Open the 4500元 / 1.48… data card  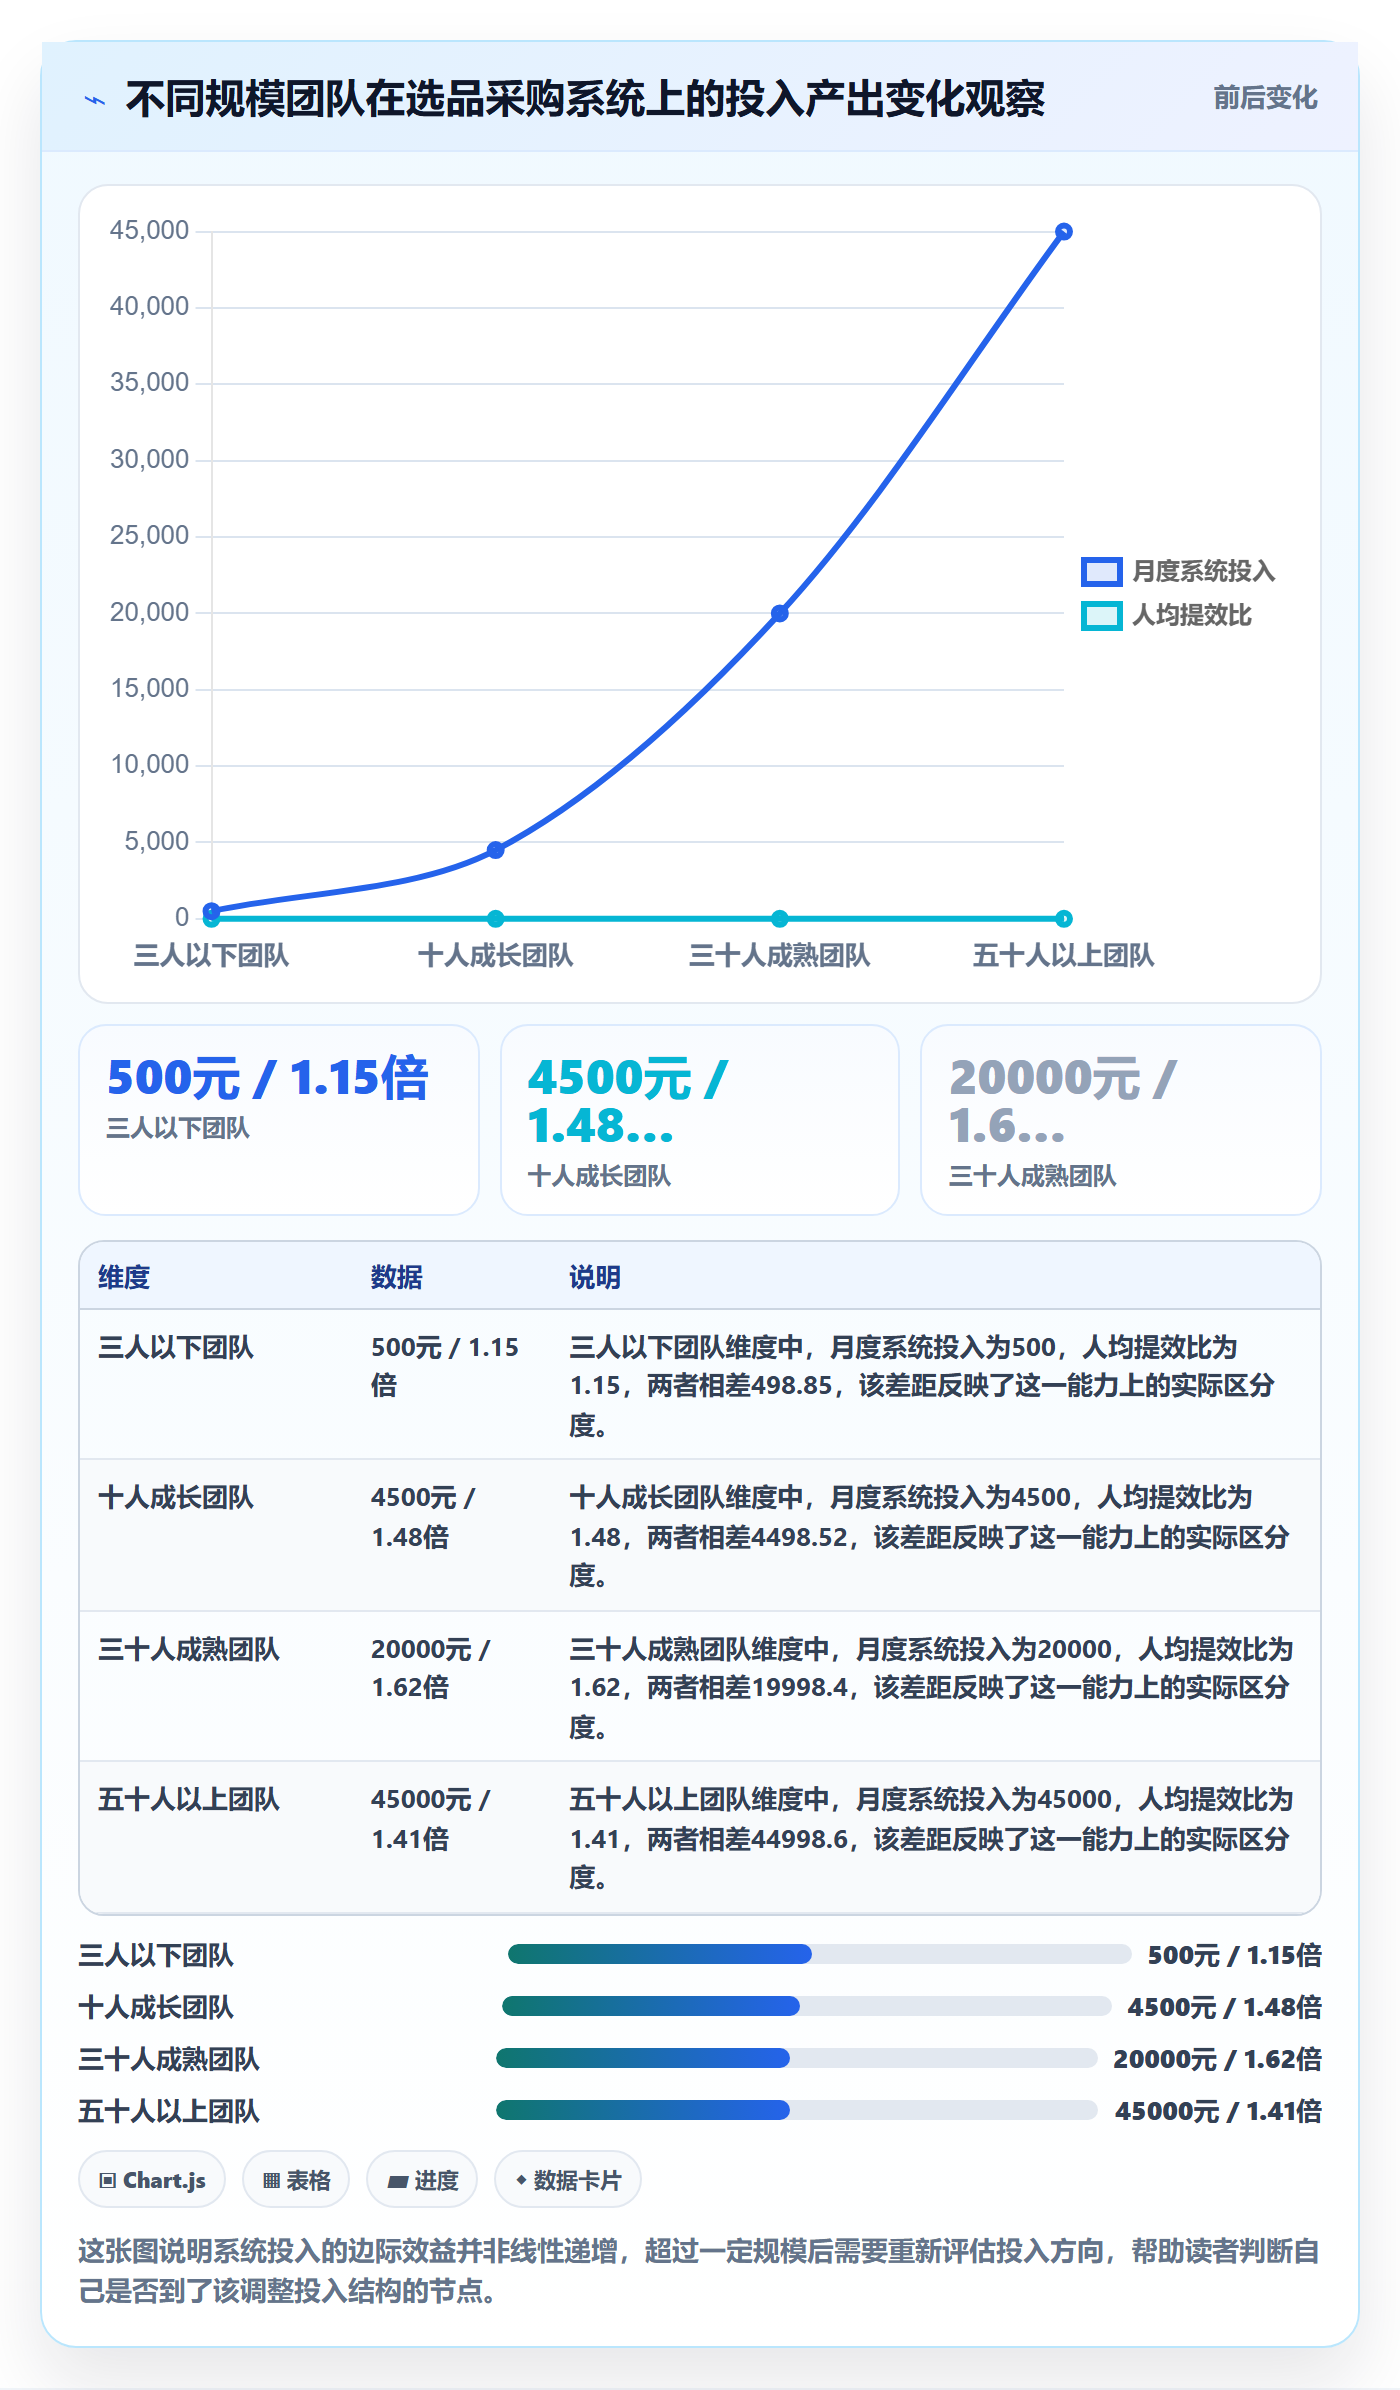[700, 1120]
